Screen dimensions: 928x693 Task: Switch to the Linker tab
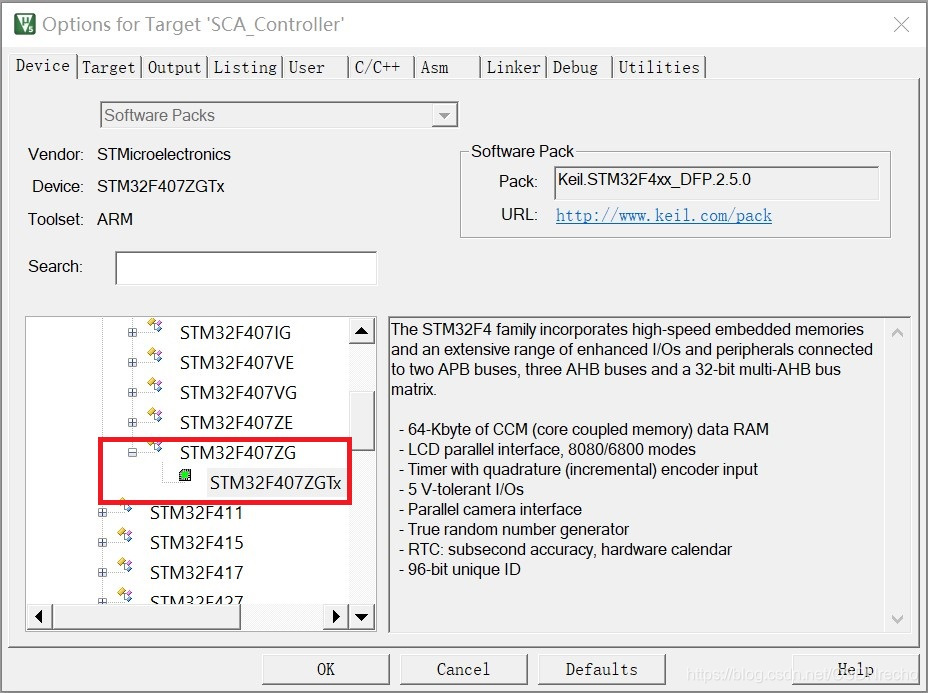513,67
